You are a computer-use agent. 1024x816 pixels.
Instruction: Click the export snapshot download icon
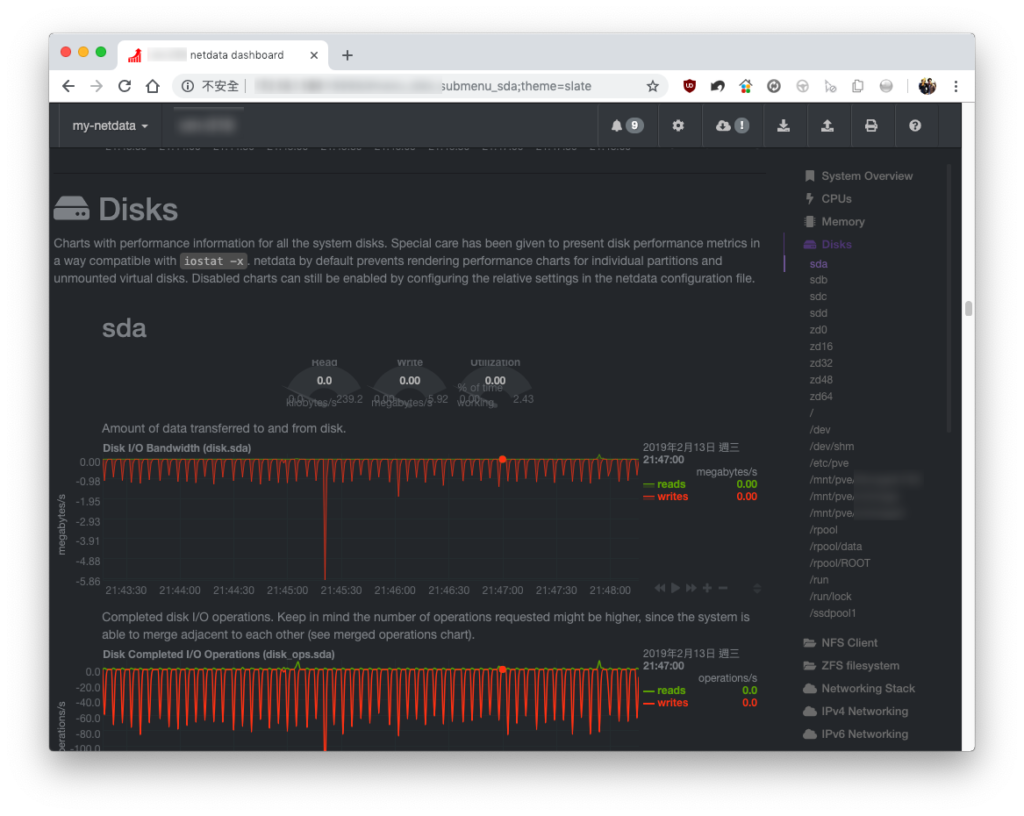click(783, 125)
